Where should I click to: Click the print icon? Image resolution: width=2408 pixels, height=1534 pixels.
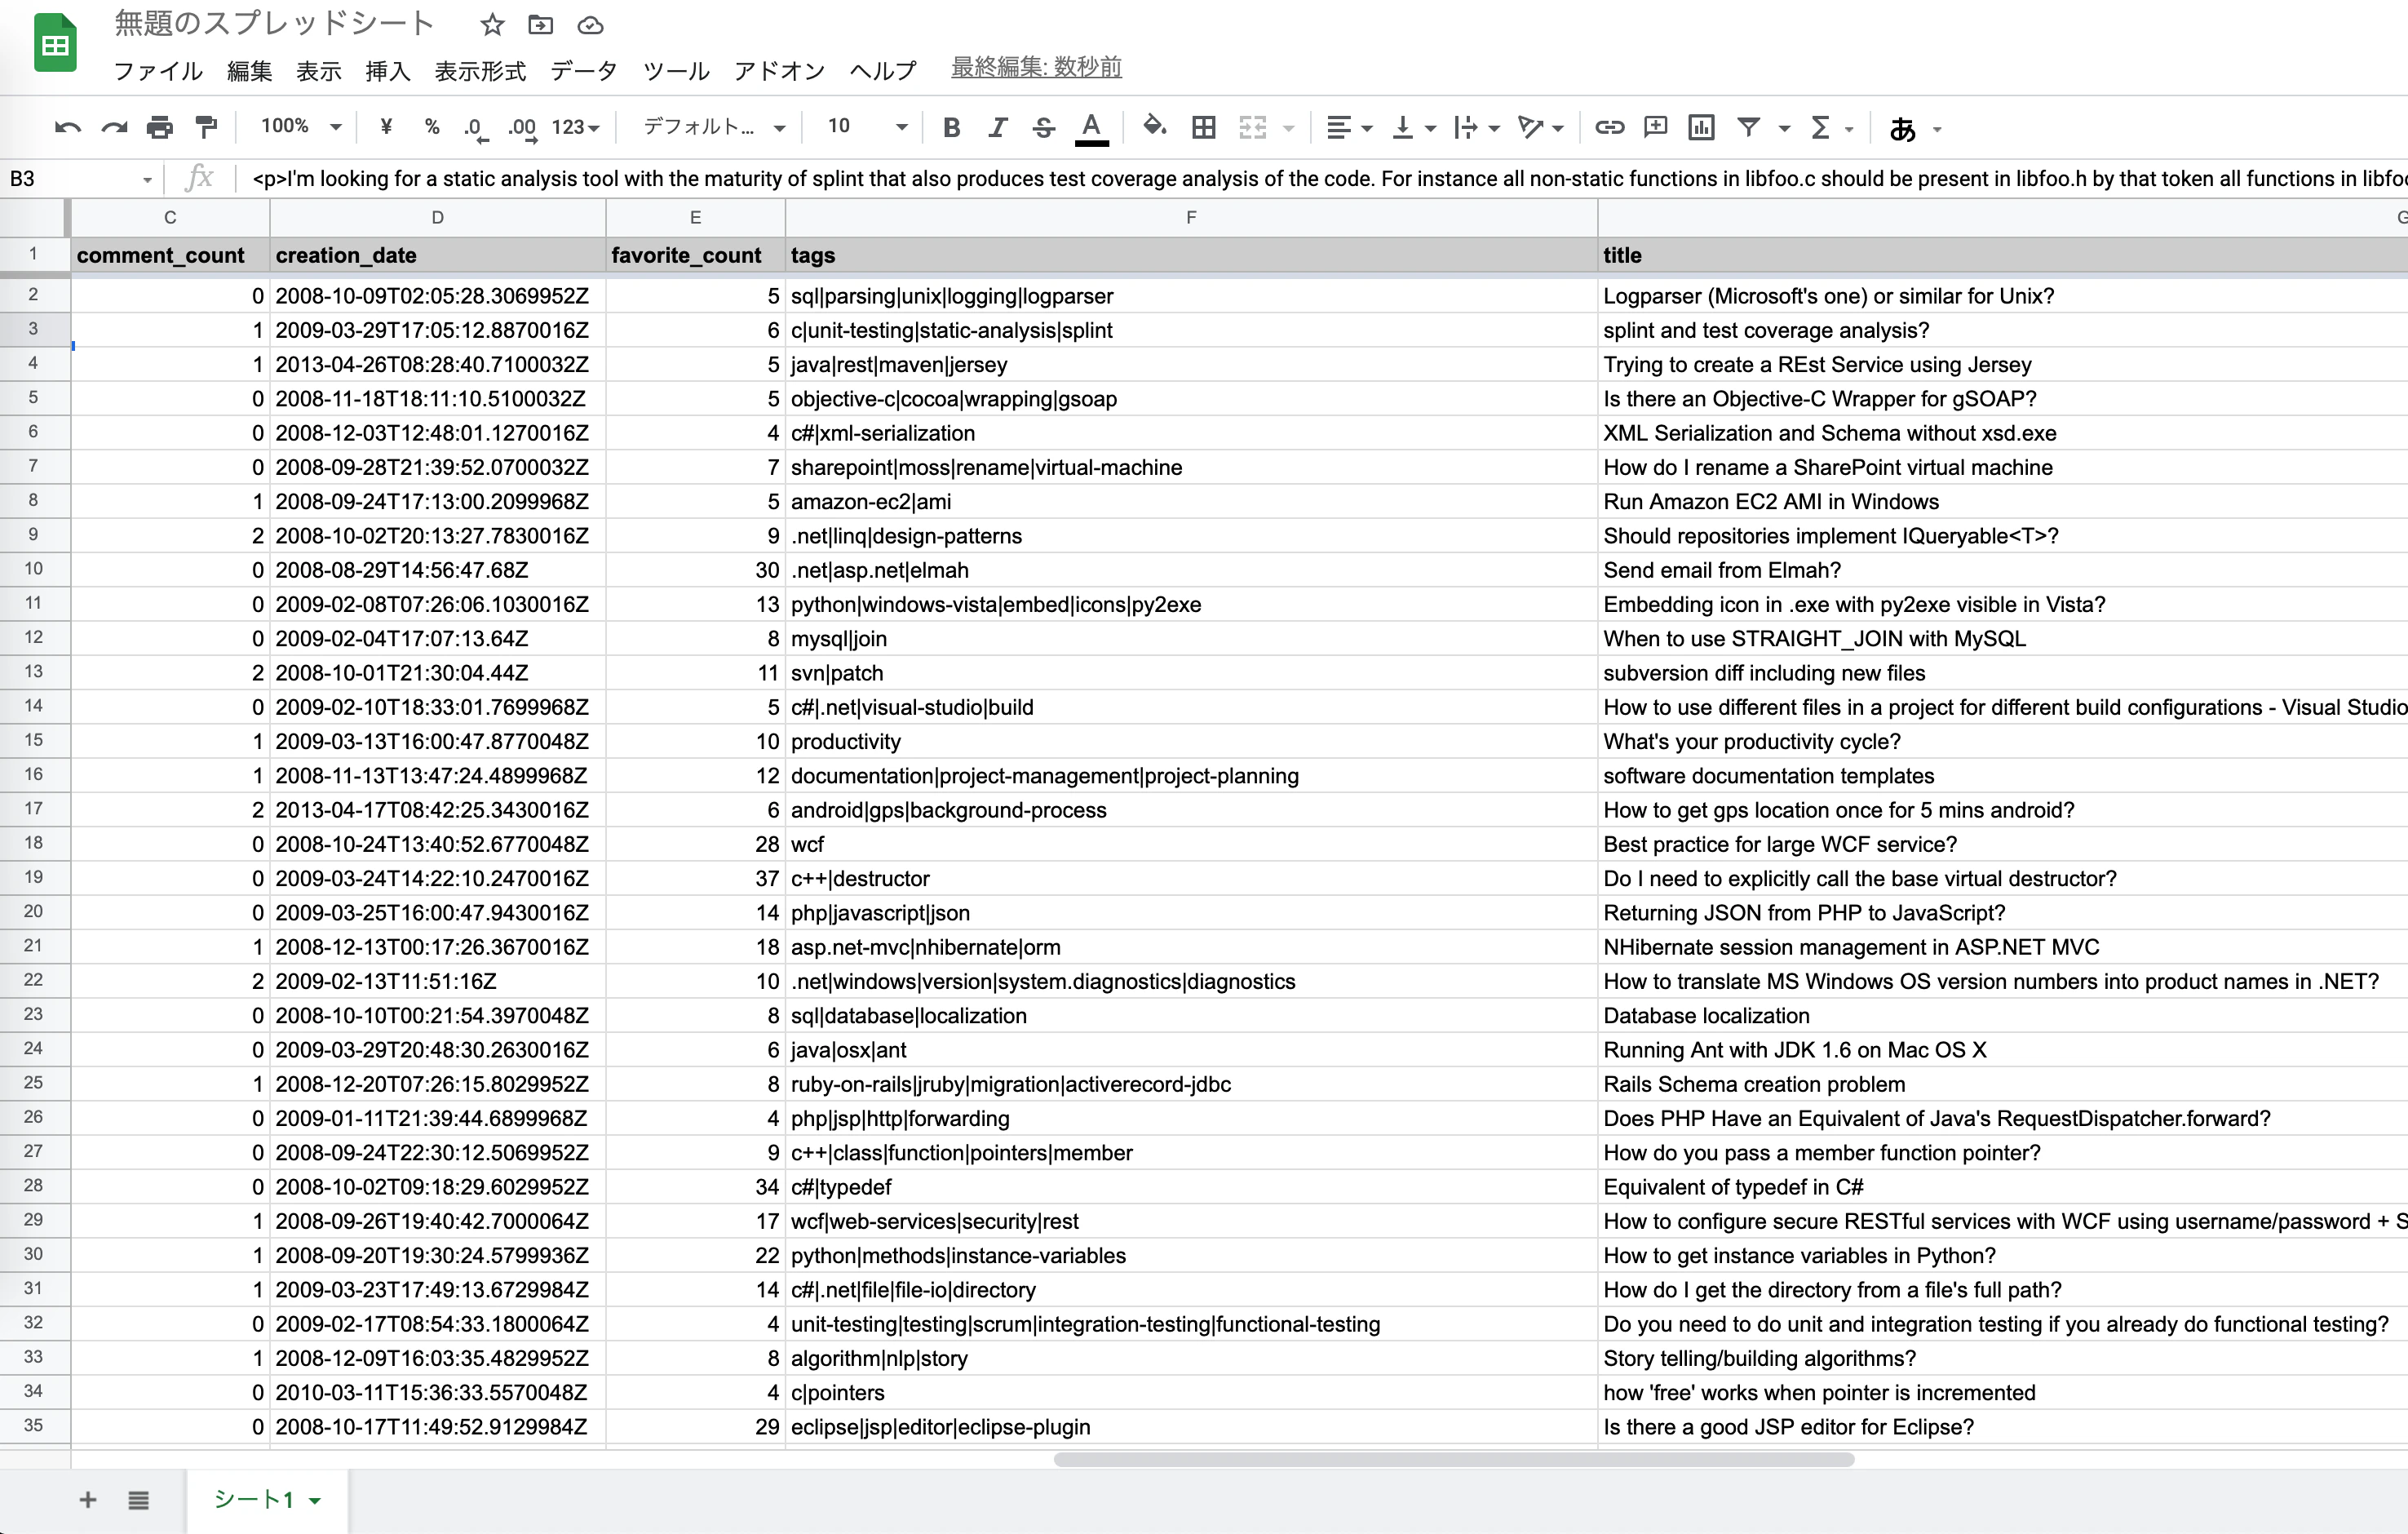pos(160,127)
